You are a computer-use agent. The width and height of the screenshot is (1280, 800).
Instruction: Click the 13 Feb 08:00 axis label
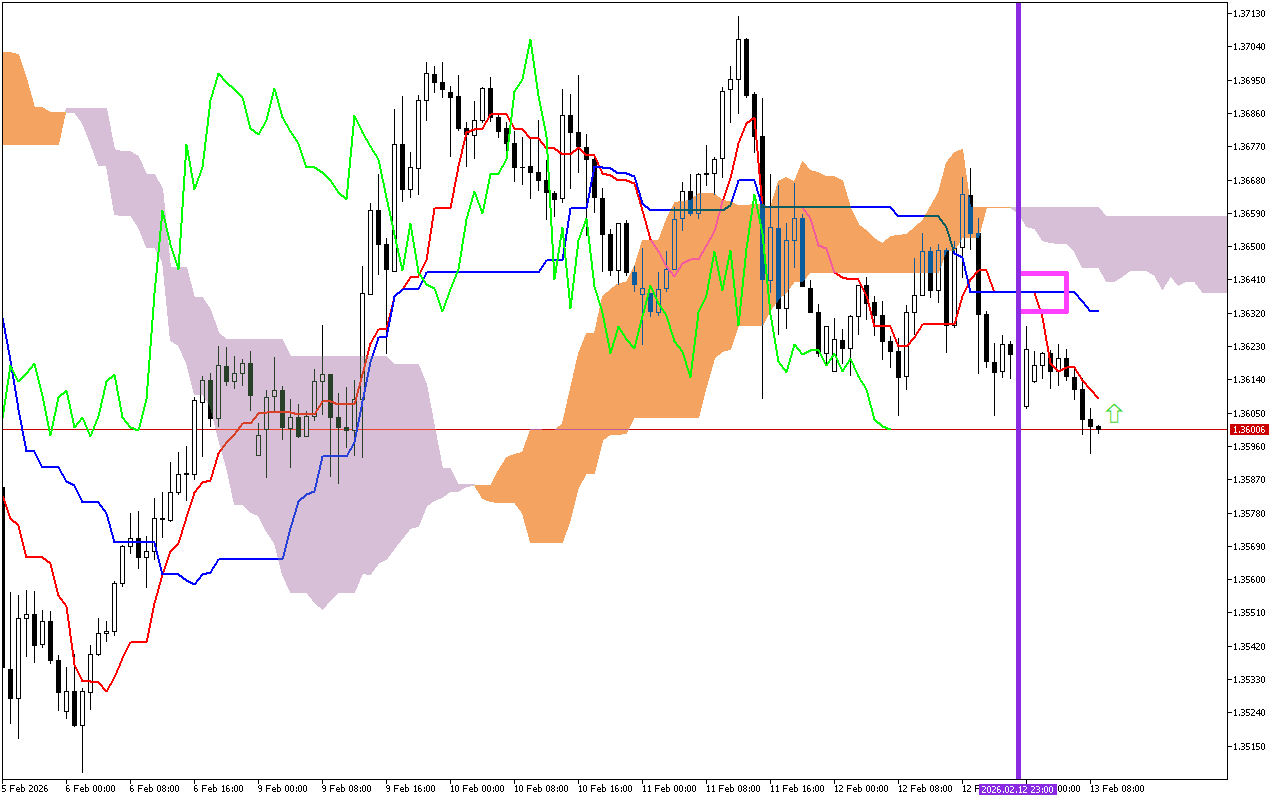(1116, 788)
